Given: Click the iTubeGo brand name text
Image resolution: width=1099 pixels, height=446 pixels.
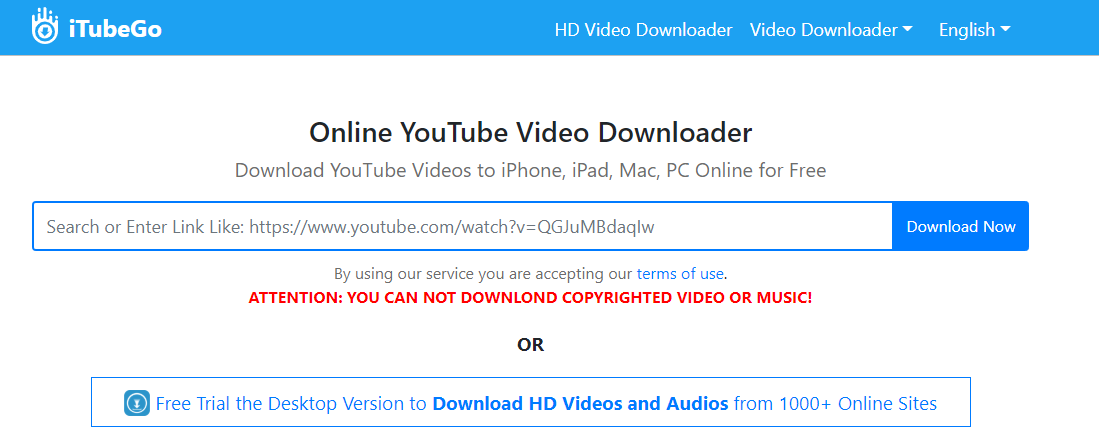Looking at the screenshot, I should 115,29.
